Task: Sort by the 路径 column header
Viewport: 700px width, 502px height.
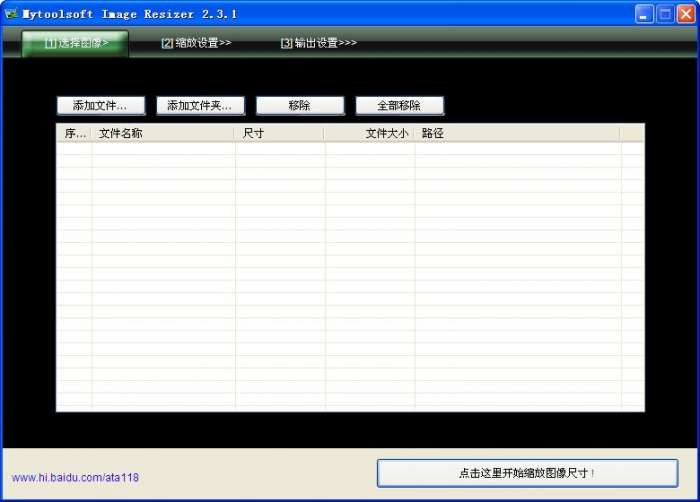Action: pos(517,133)
